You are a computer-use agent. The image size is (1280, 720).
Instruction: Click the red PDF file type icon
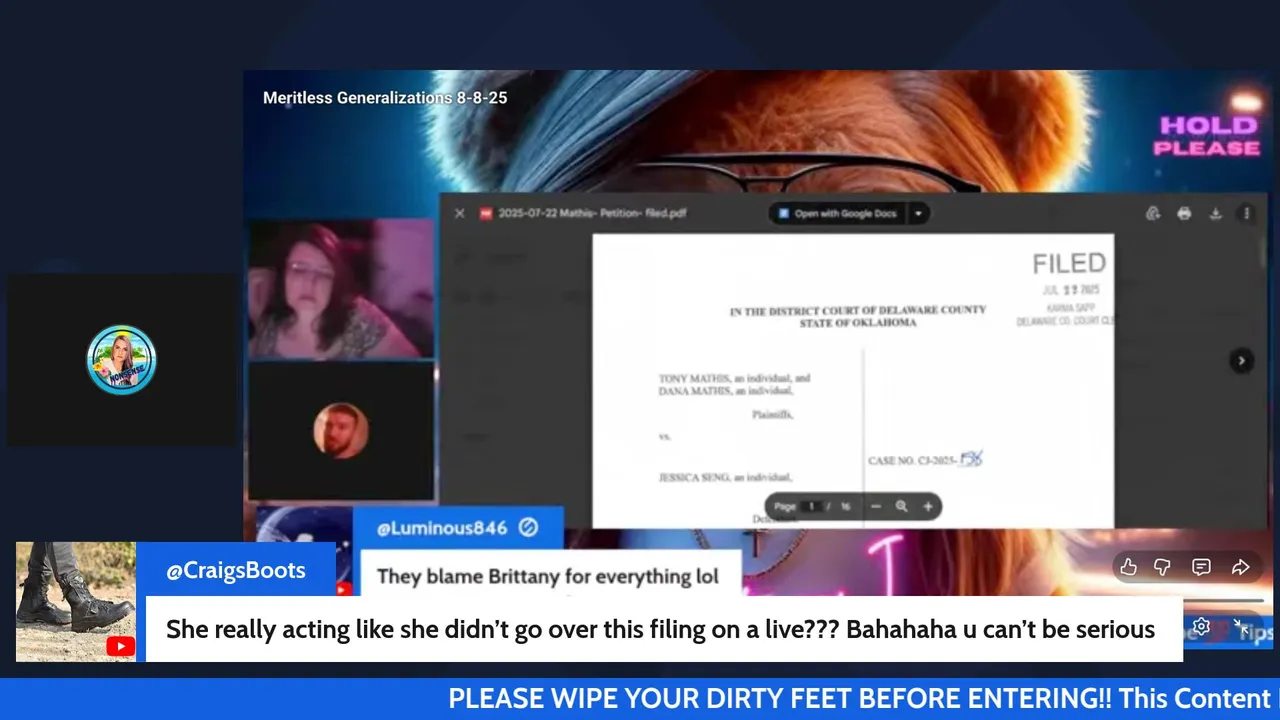[x=486, y=213]
